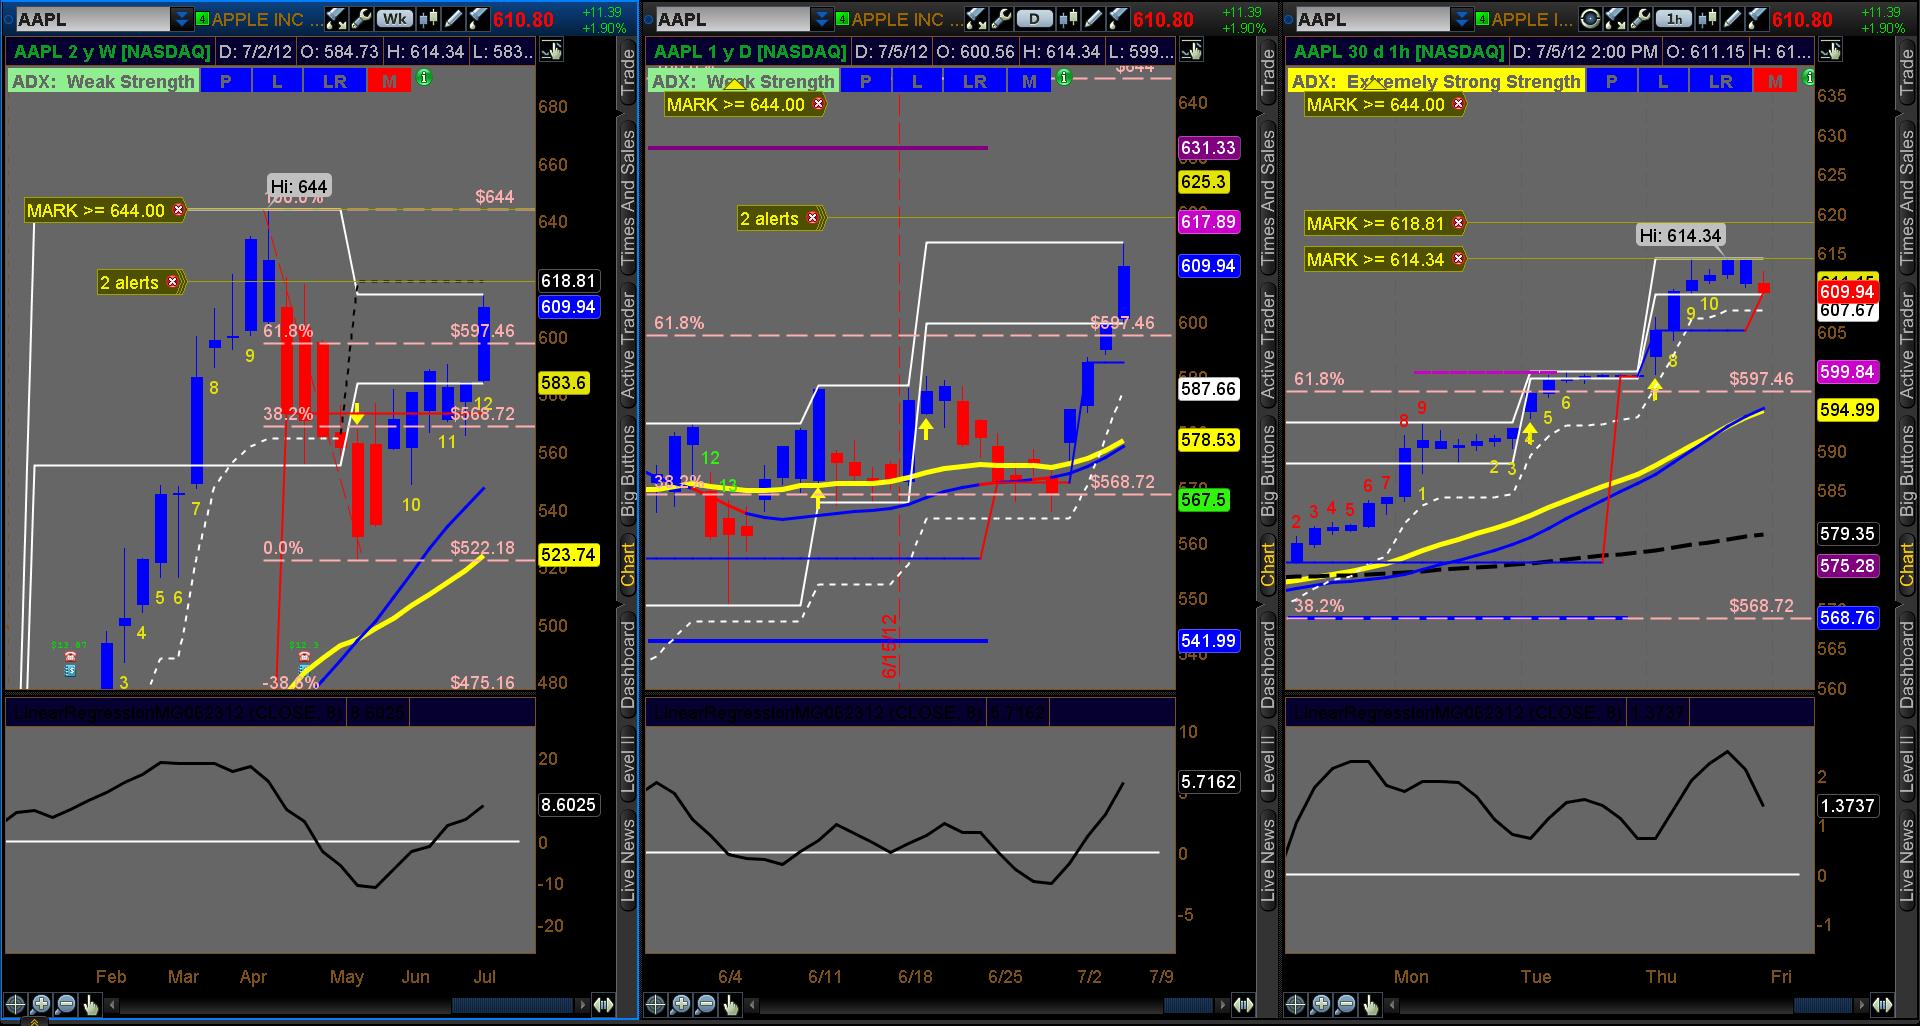Select the pencil drawing icon in the weekly chart

coord(454,19)
